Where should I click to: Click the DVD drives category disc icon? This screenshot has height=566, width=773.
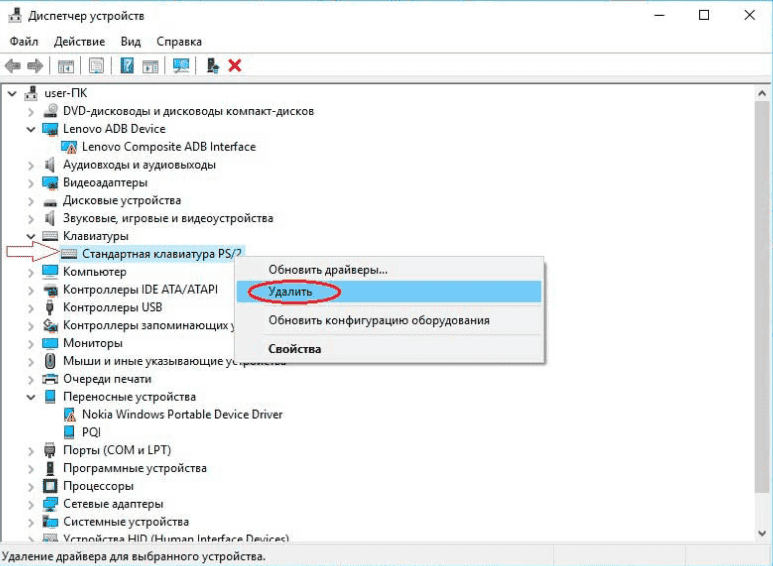[x=50, y=111]
